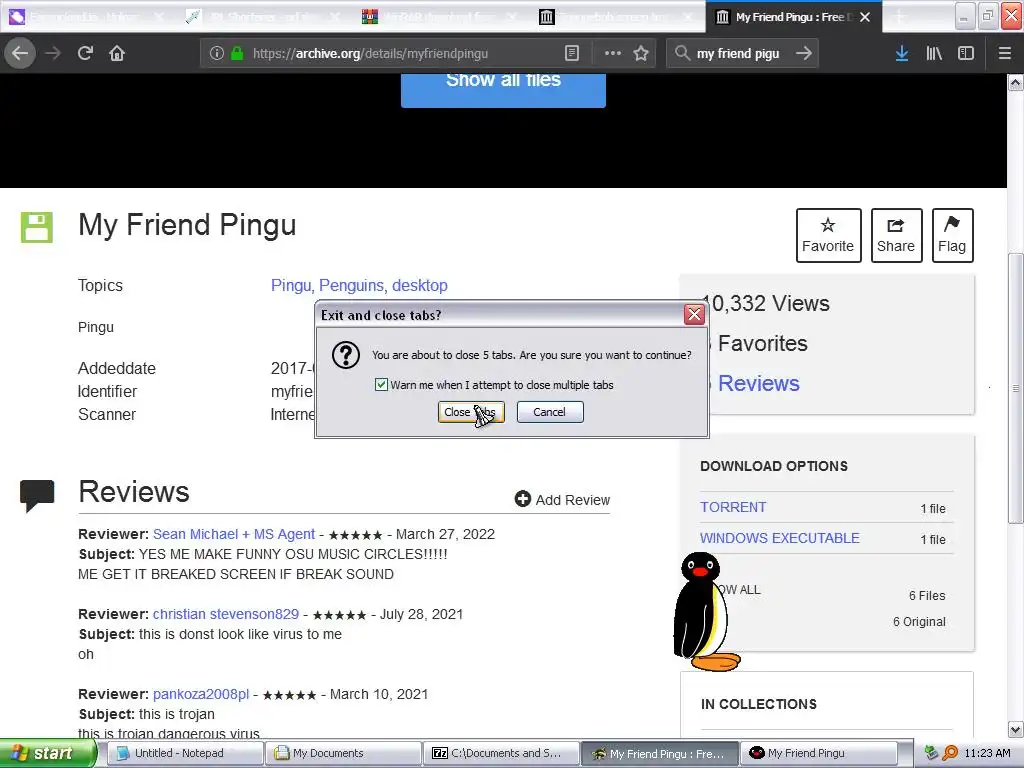Click the search box containing my friend pigu
1024x768 pixels.
[743, 54]
